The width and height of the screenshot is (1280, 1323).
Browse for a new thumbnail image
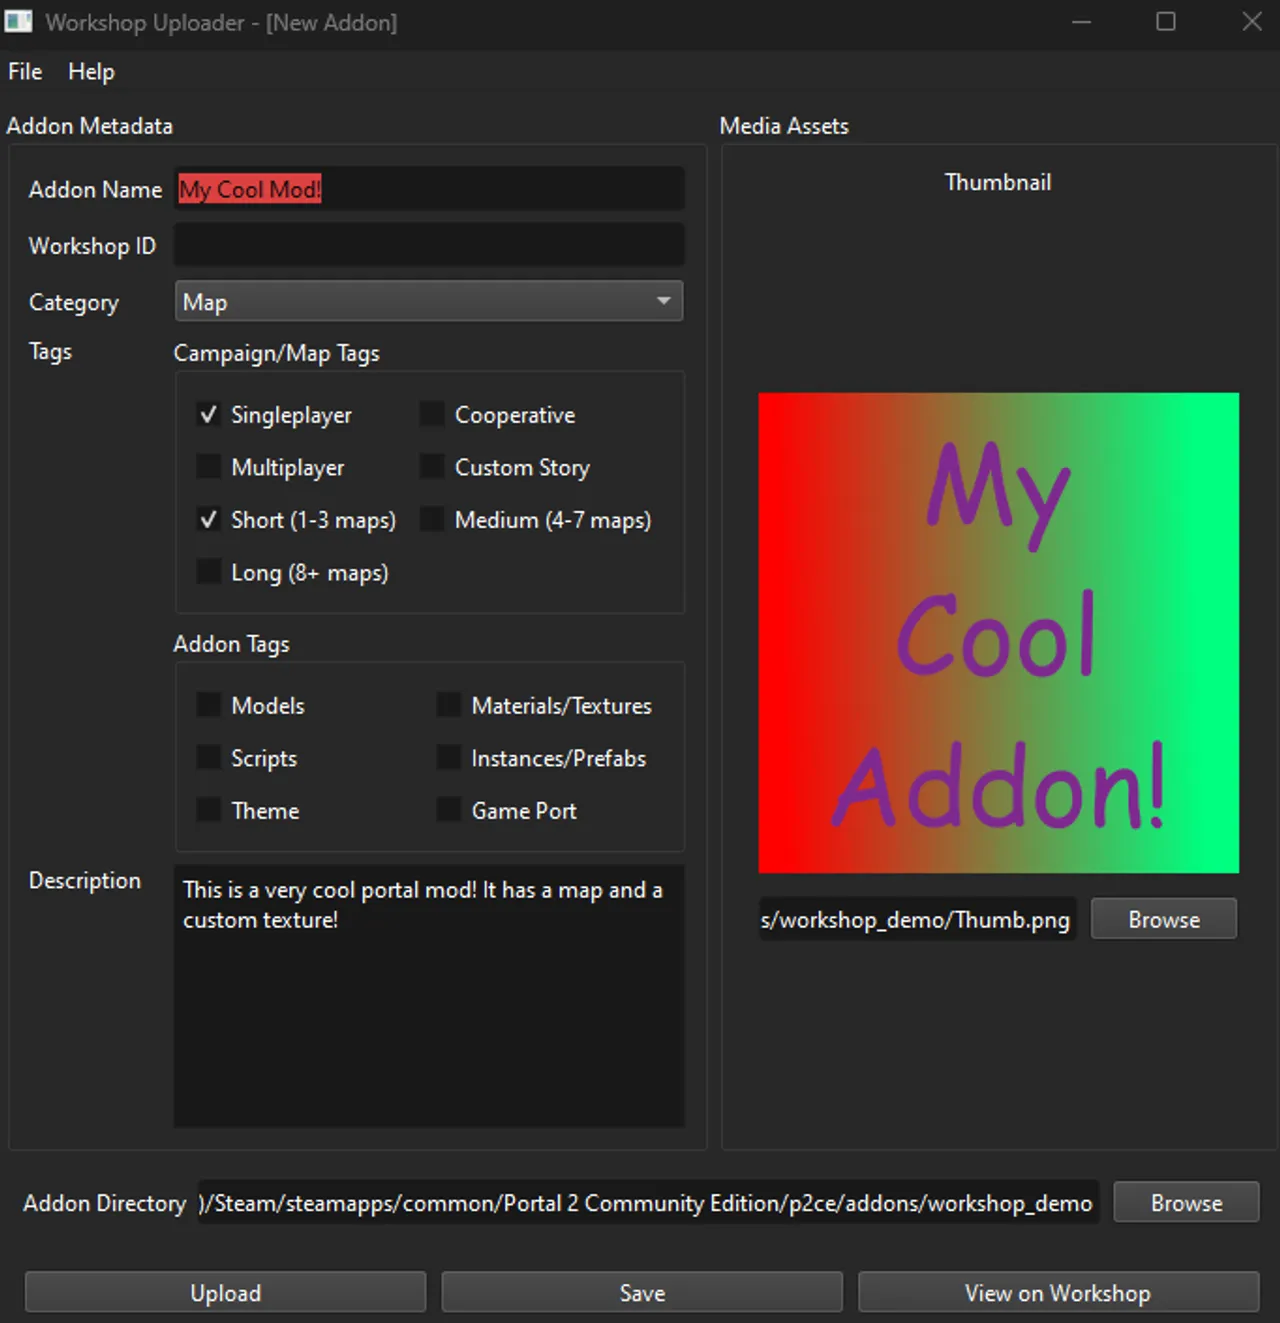[x=1163, y=919]
